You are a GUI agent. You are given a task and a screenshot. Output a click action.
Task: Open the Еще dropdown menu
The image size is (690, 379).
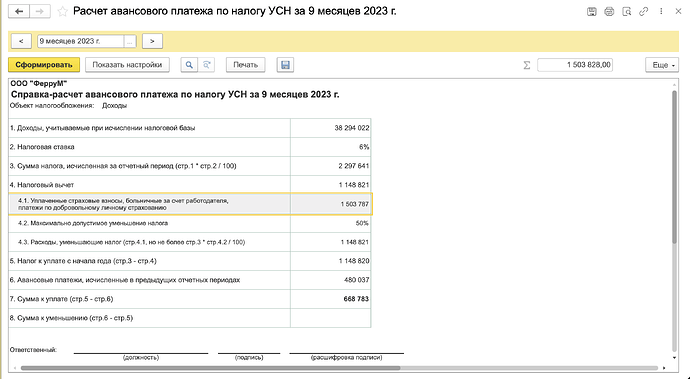(x=662, y=65)
